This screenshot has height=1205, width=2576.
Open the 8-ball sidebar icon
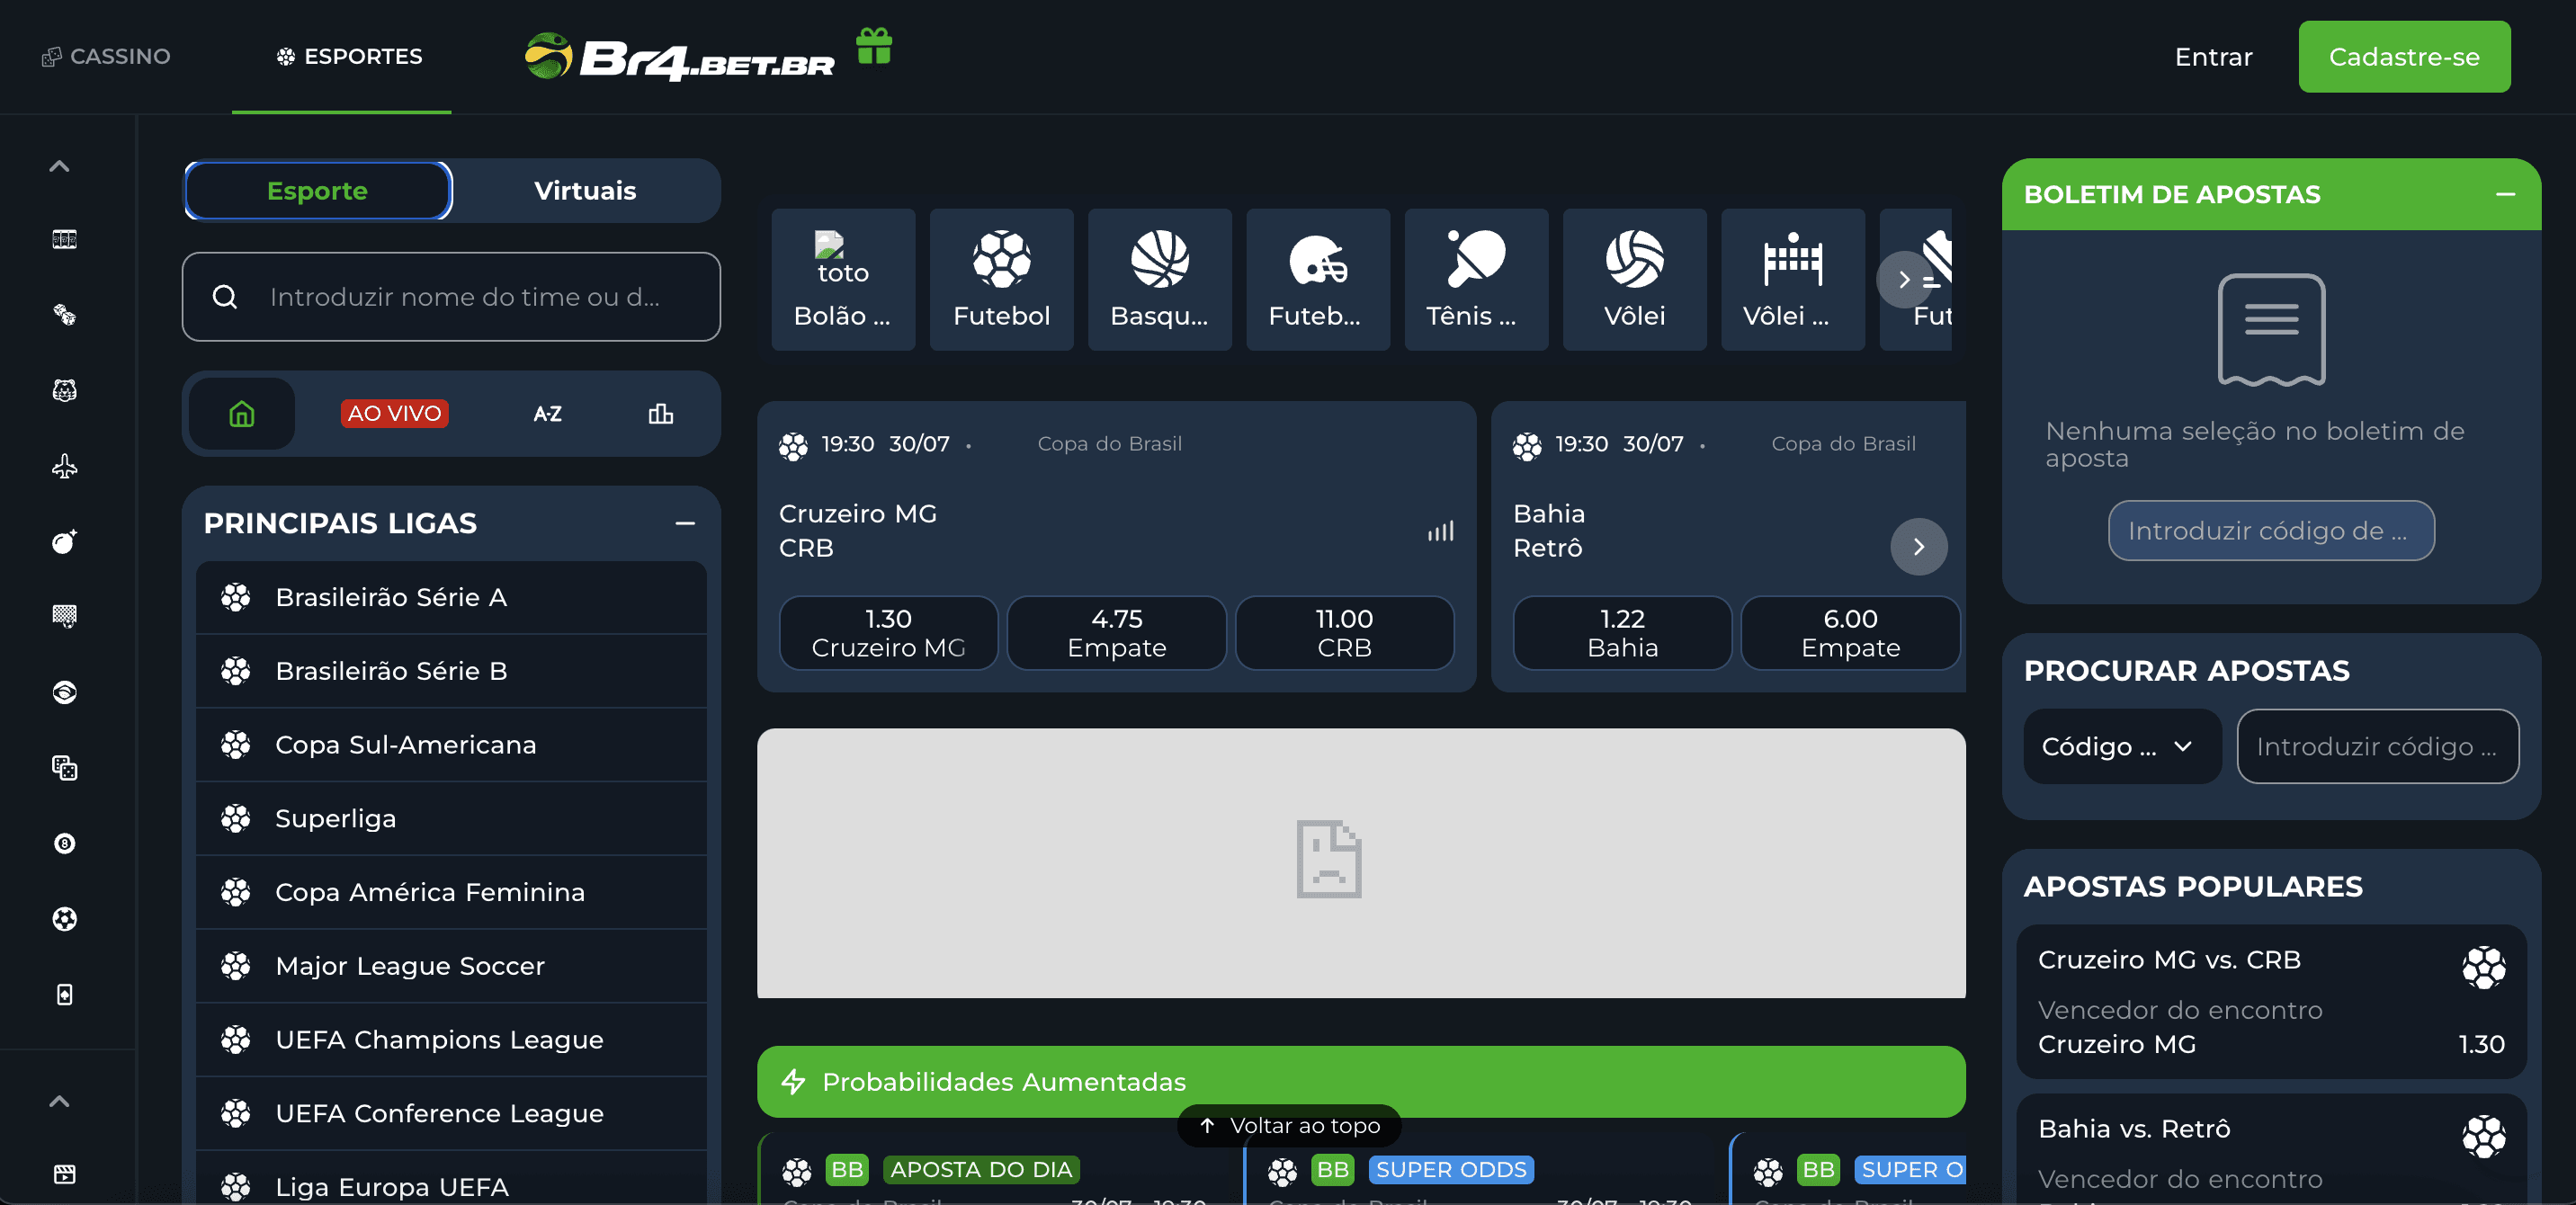[64, 843]
